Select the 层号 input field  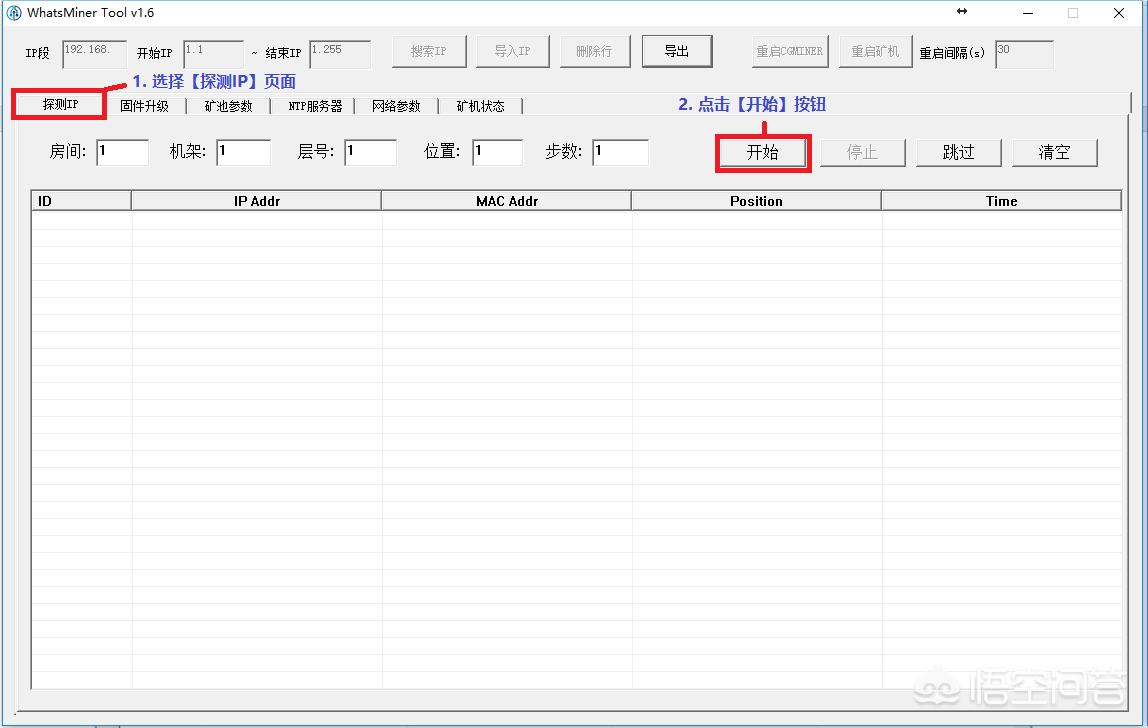click(x=370, y=152)
